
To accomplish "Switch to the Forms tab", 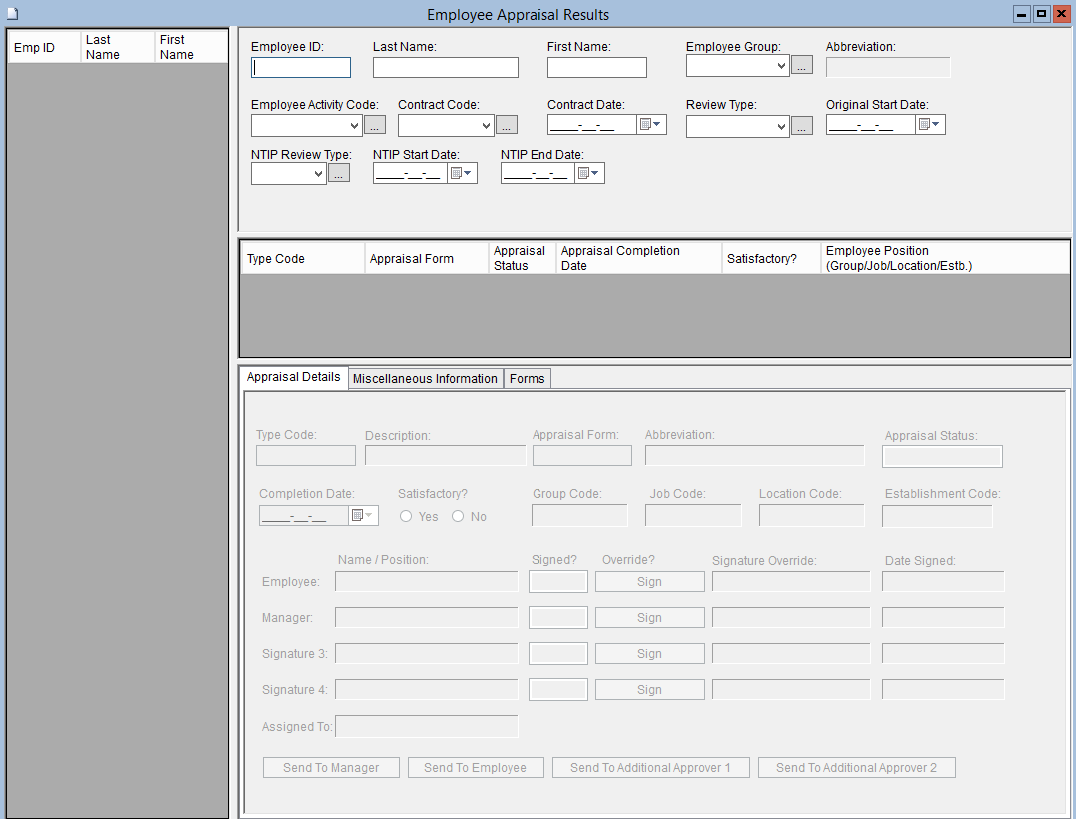I will click(527, 379).
